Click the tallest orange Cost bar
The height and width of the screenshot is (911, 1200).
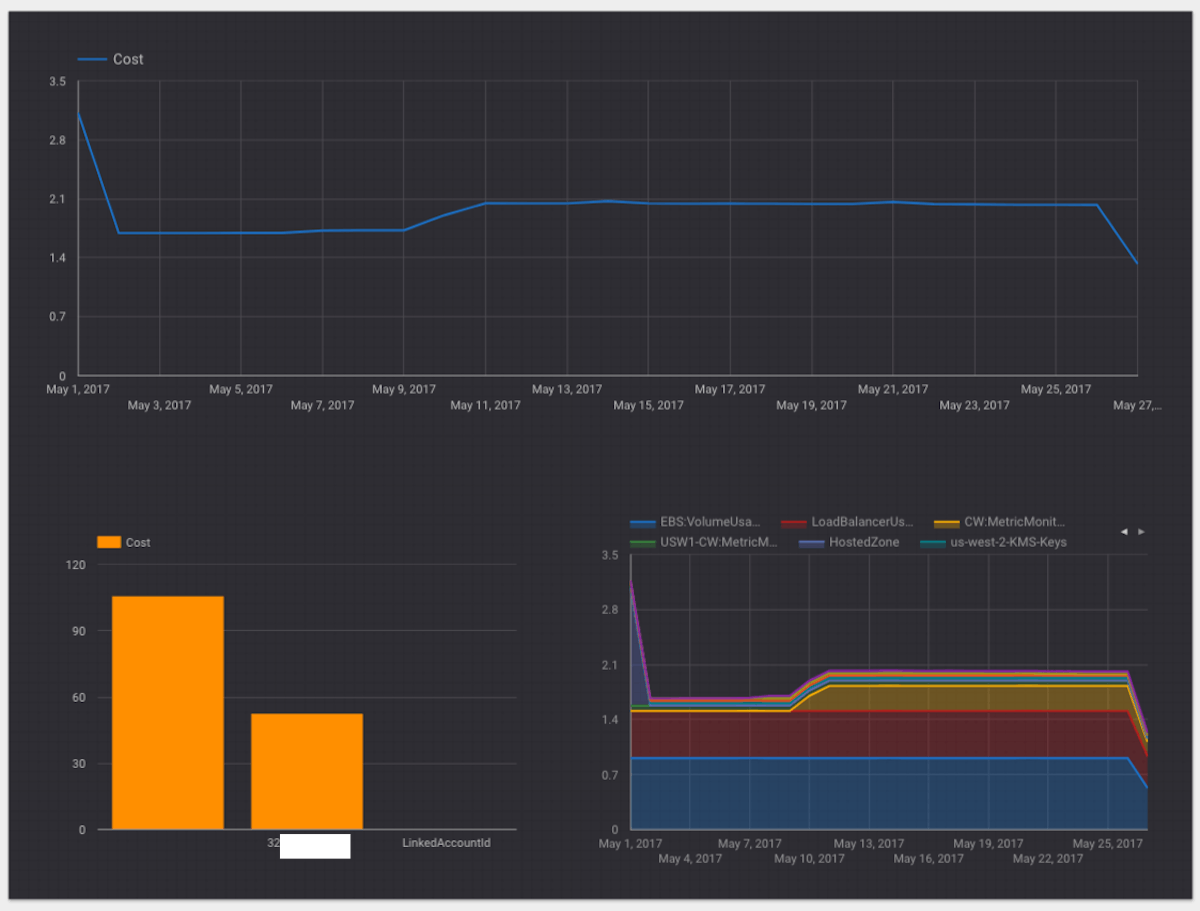pyautogui.click(x=167, y=712)
